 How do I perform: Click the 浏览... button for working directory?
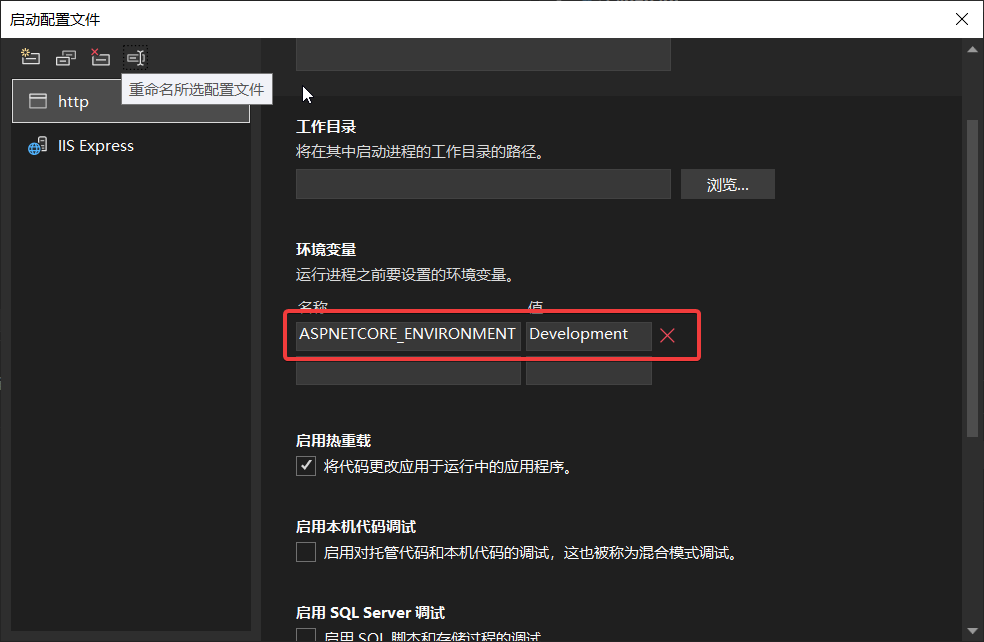coord(727,184)
